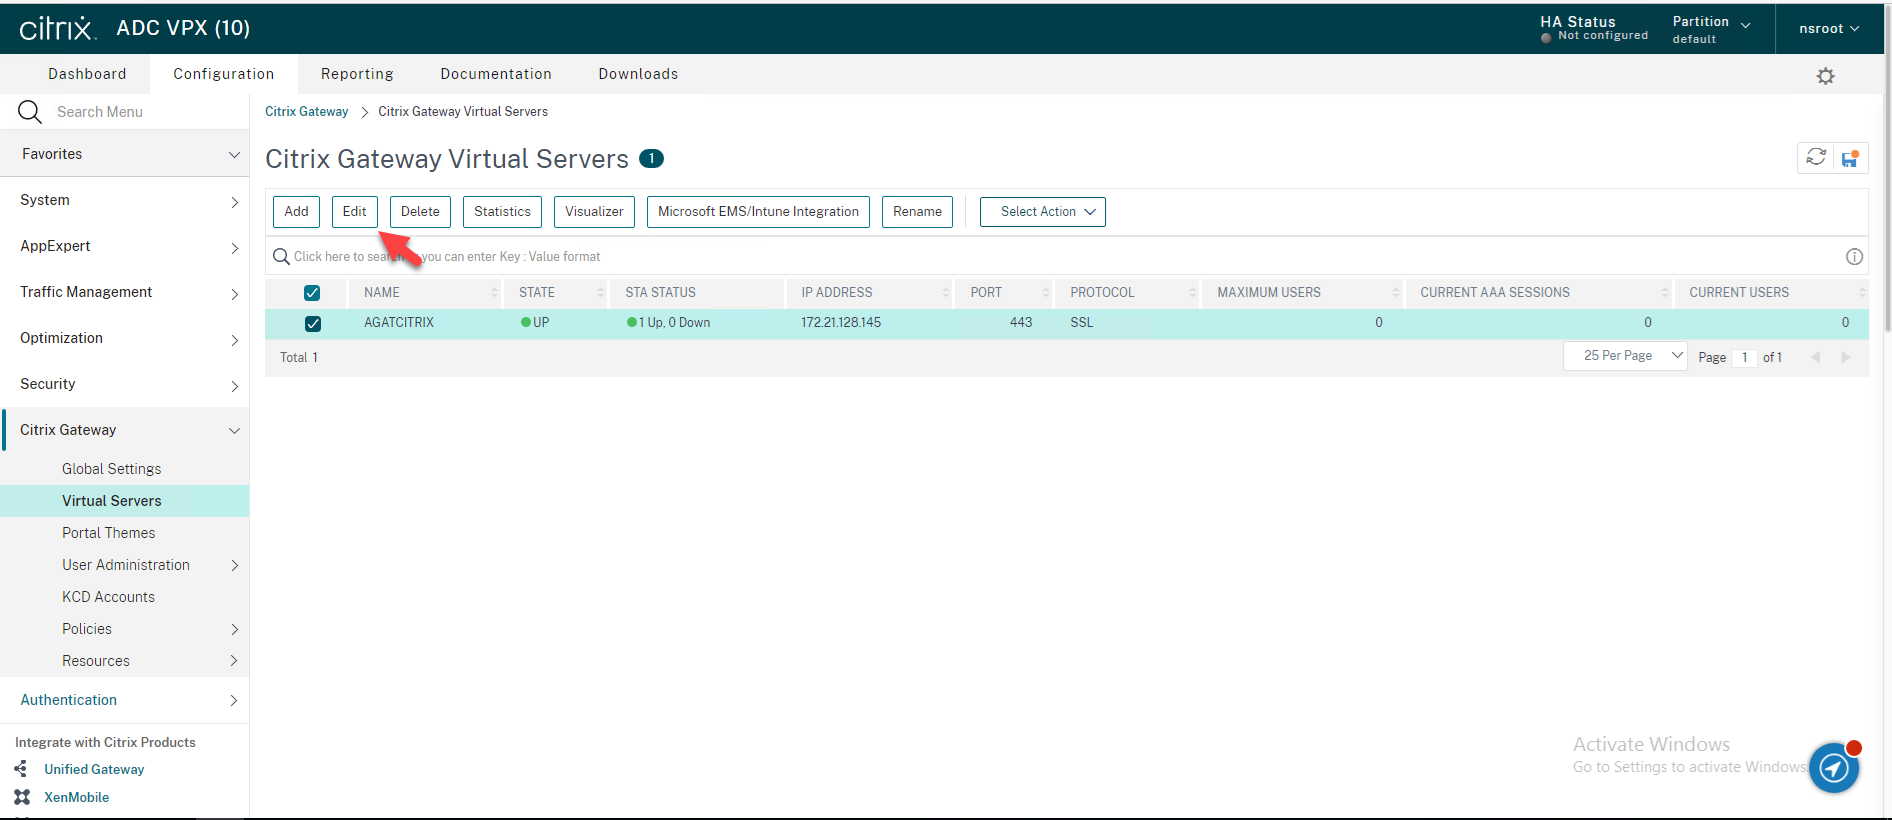The image size is (1892, 820).
Task: Expand the Traffic Management menu
Action: point(125,292)
